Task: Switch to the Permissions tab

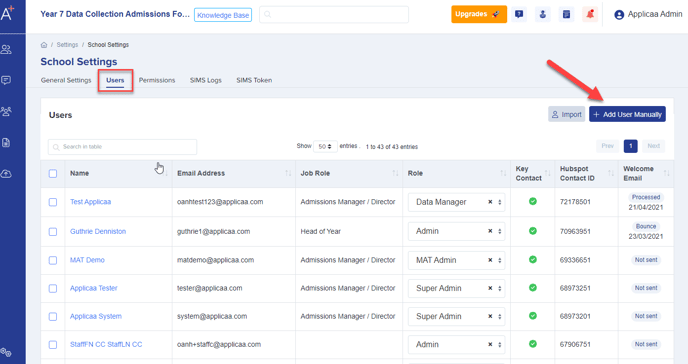Action: coord(157,80)
